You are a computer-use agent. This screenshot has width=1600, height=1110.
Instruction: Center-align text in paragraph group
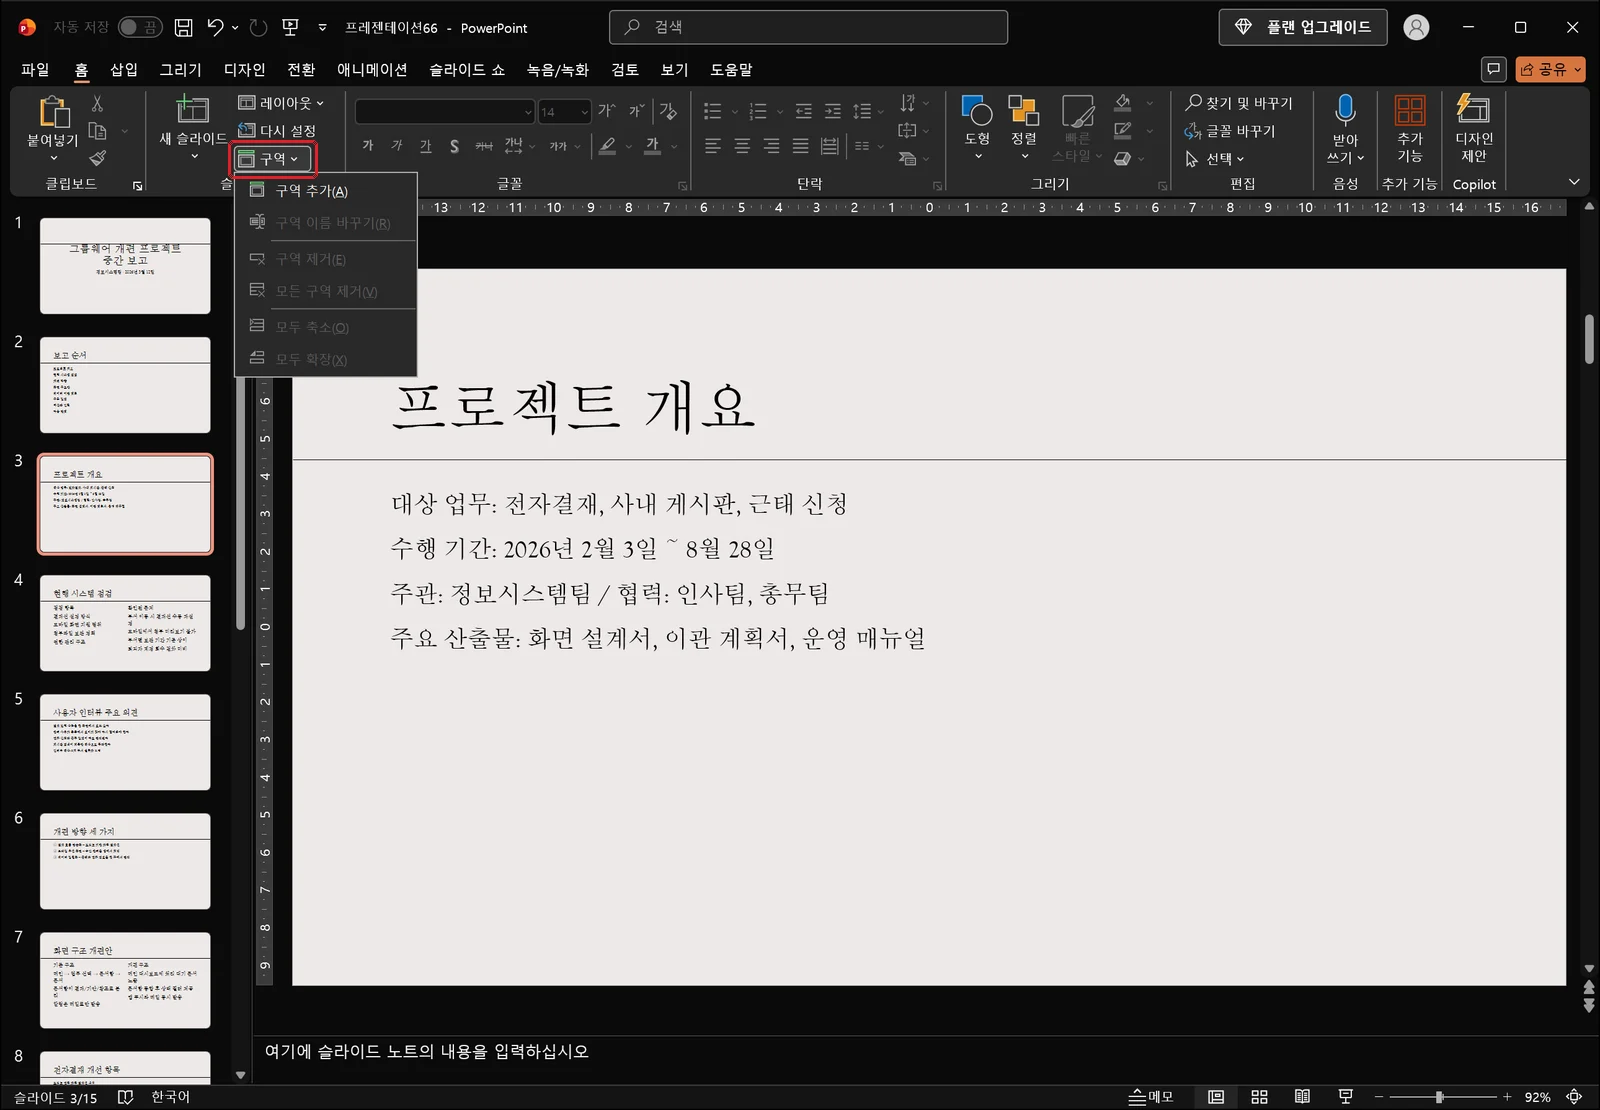[x=742, y=146]
